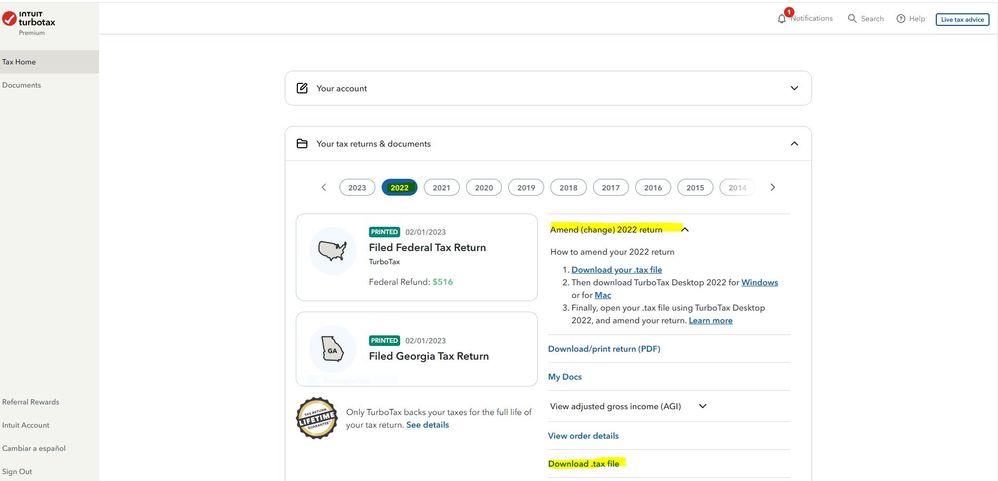Viewport: 998px width, 481px height.
Task: Click the How to amend your 2022 return text
Action: coord(612,252)
